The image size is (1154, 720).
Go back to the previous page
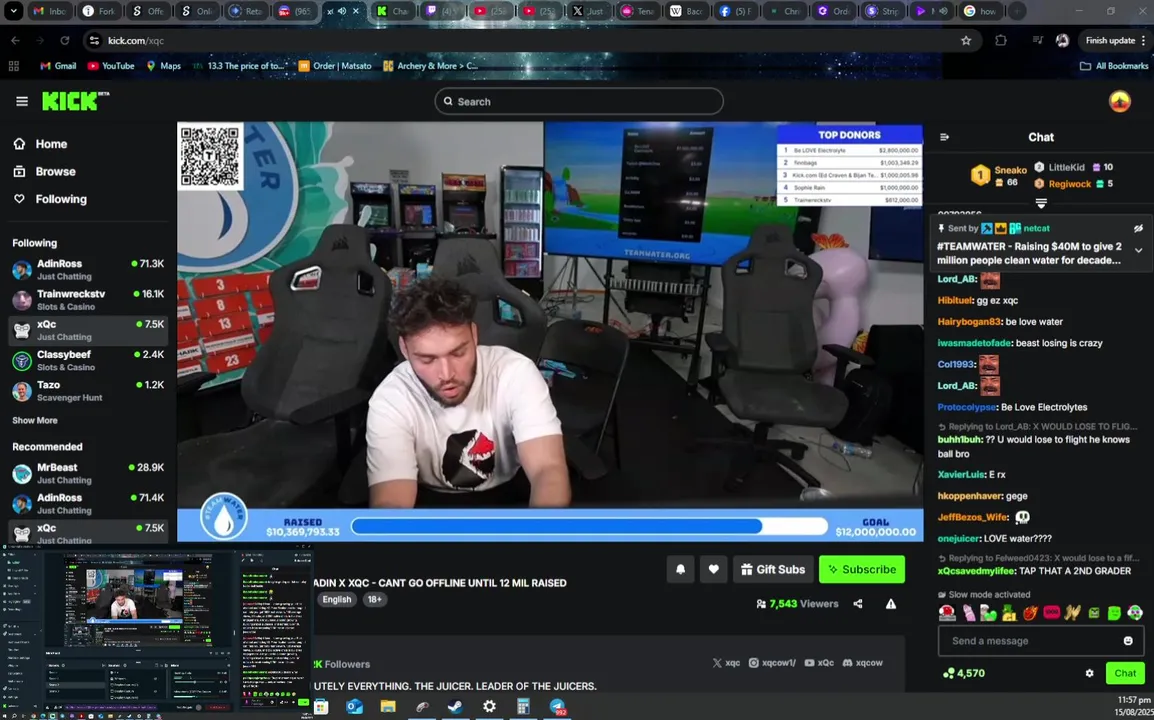point(15,40)
